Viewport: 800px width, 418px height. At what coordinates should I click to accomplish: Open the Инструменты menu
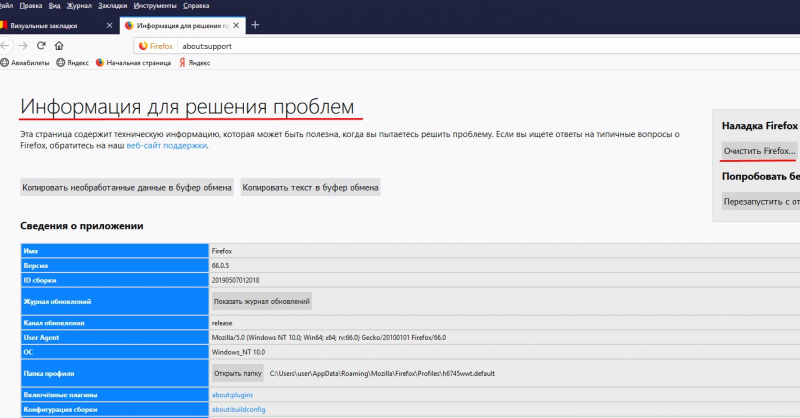pos(155,6)
